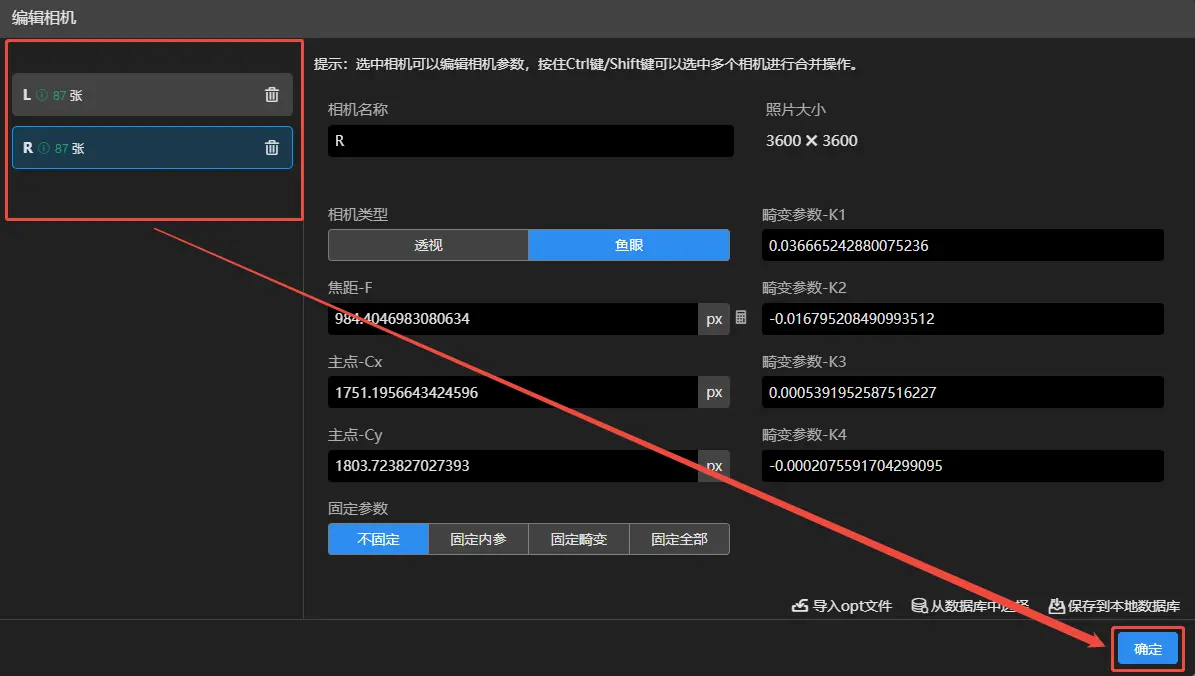Click the 畸变参数-K1 value field
The width and height of the screenshot is (1195, 676).
click(962, 245)
